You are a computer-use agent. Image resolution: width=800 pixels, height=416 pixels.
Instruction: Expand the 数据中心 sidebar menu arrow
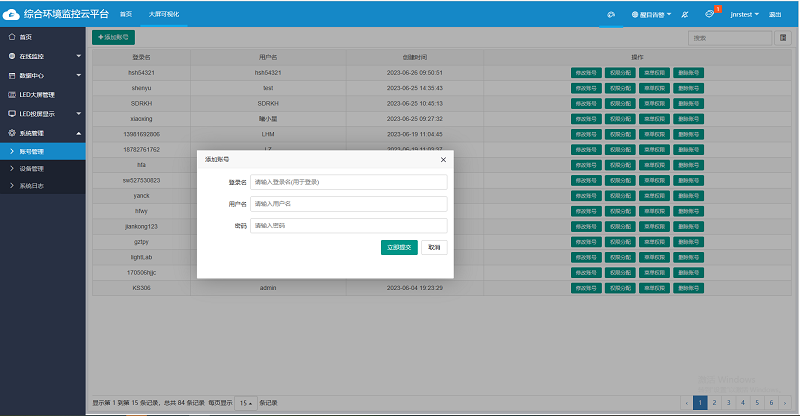click(78, 75)
